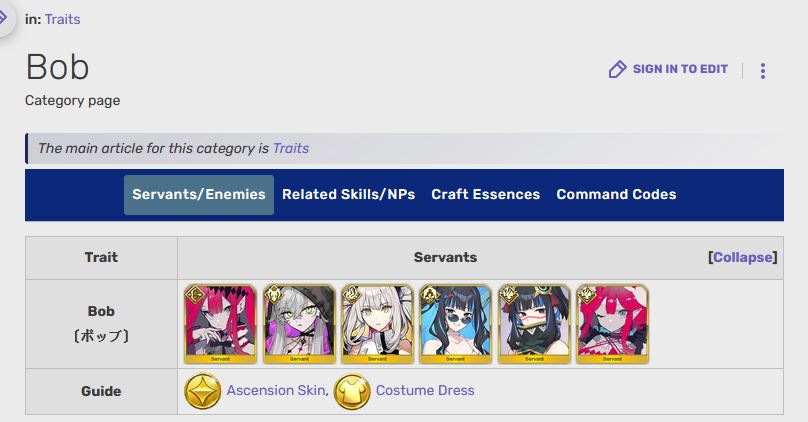The height and width of the screenshot is (422, 808).
Task: Open the Costume Dress link
Action: click(x=425, y=391)
